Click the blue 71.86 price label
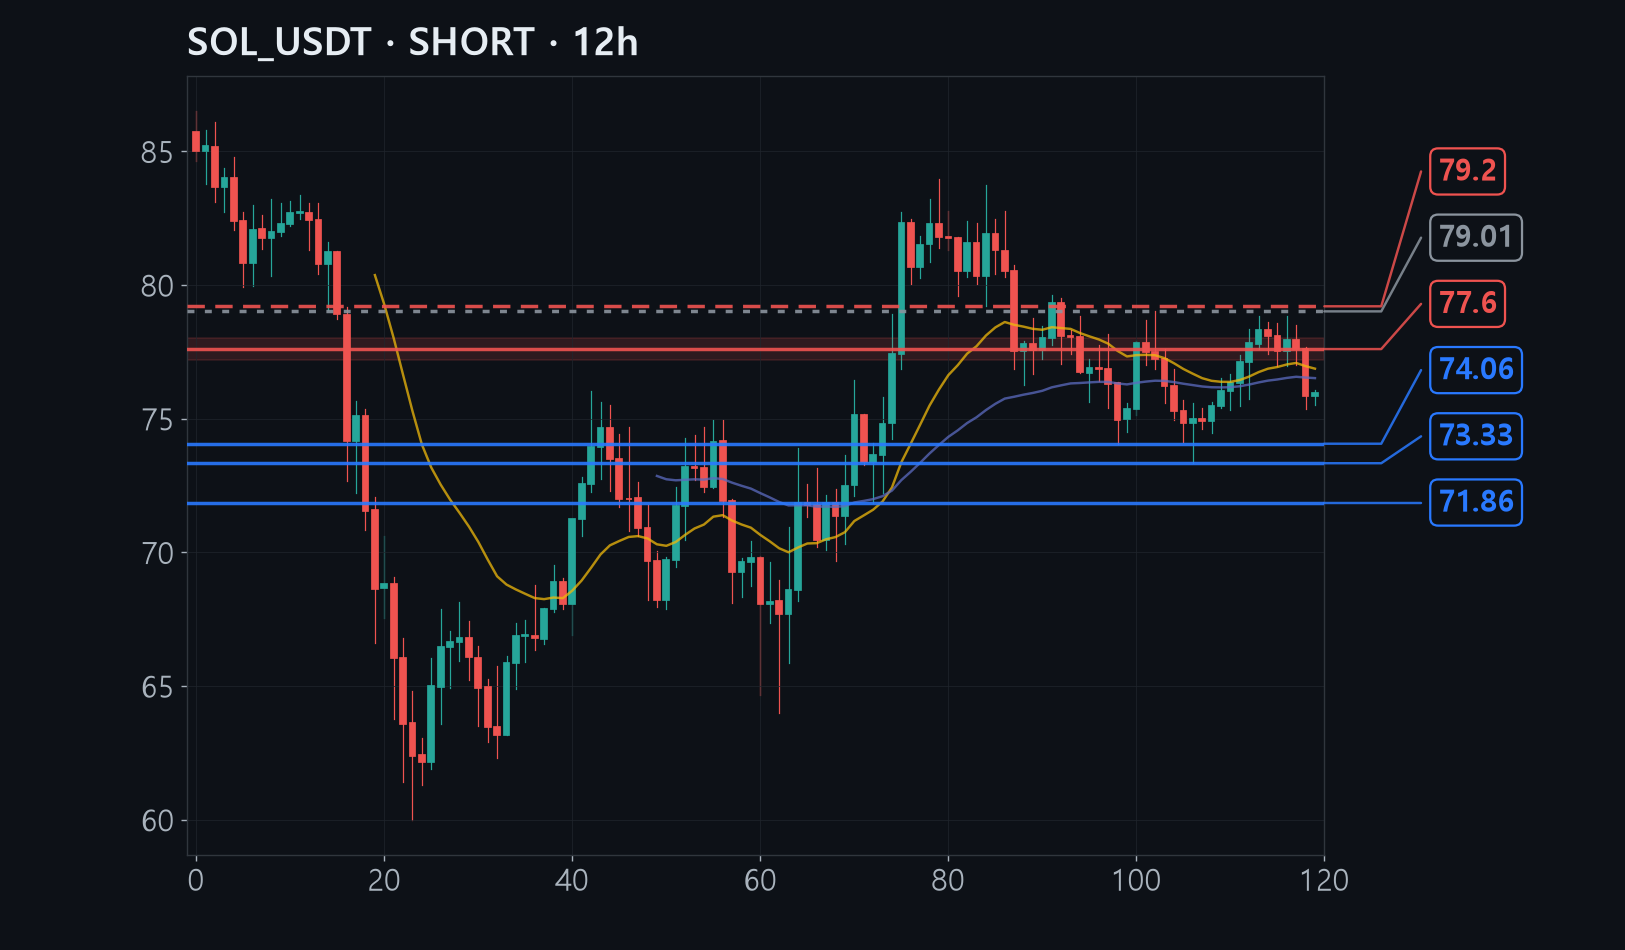 point(1476,501)
